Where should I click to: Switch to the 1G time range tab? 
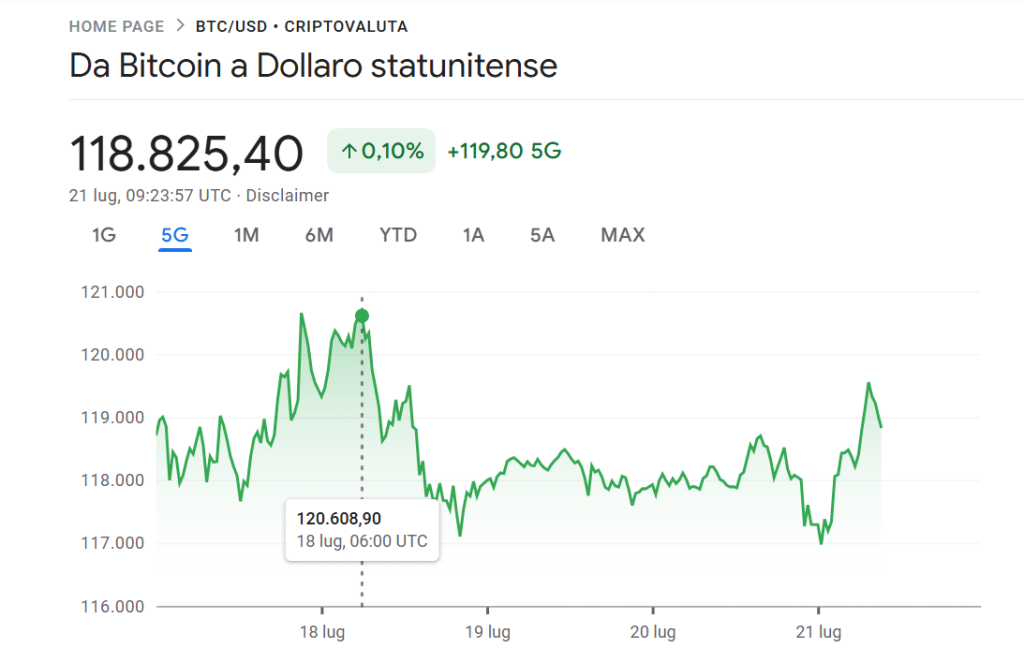point(104,236)
